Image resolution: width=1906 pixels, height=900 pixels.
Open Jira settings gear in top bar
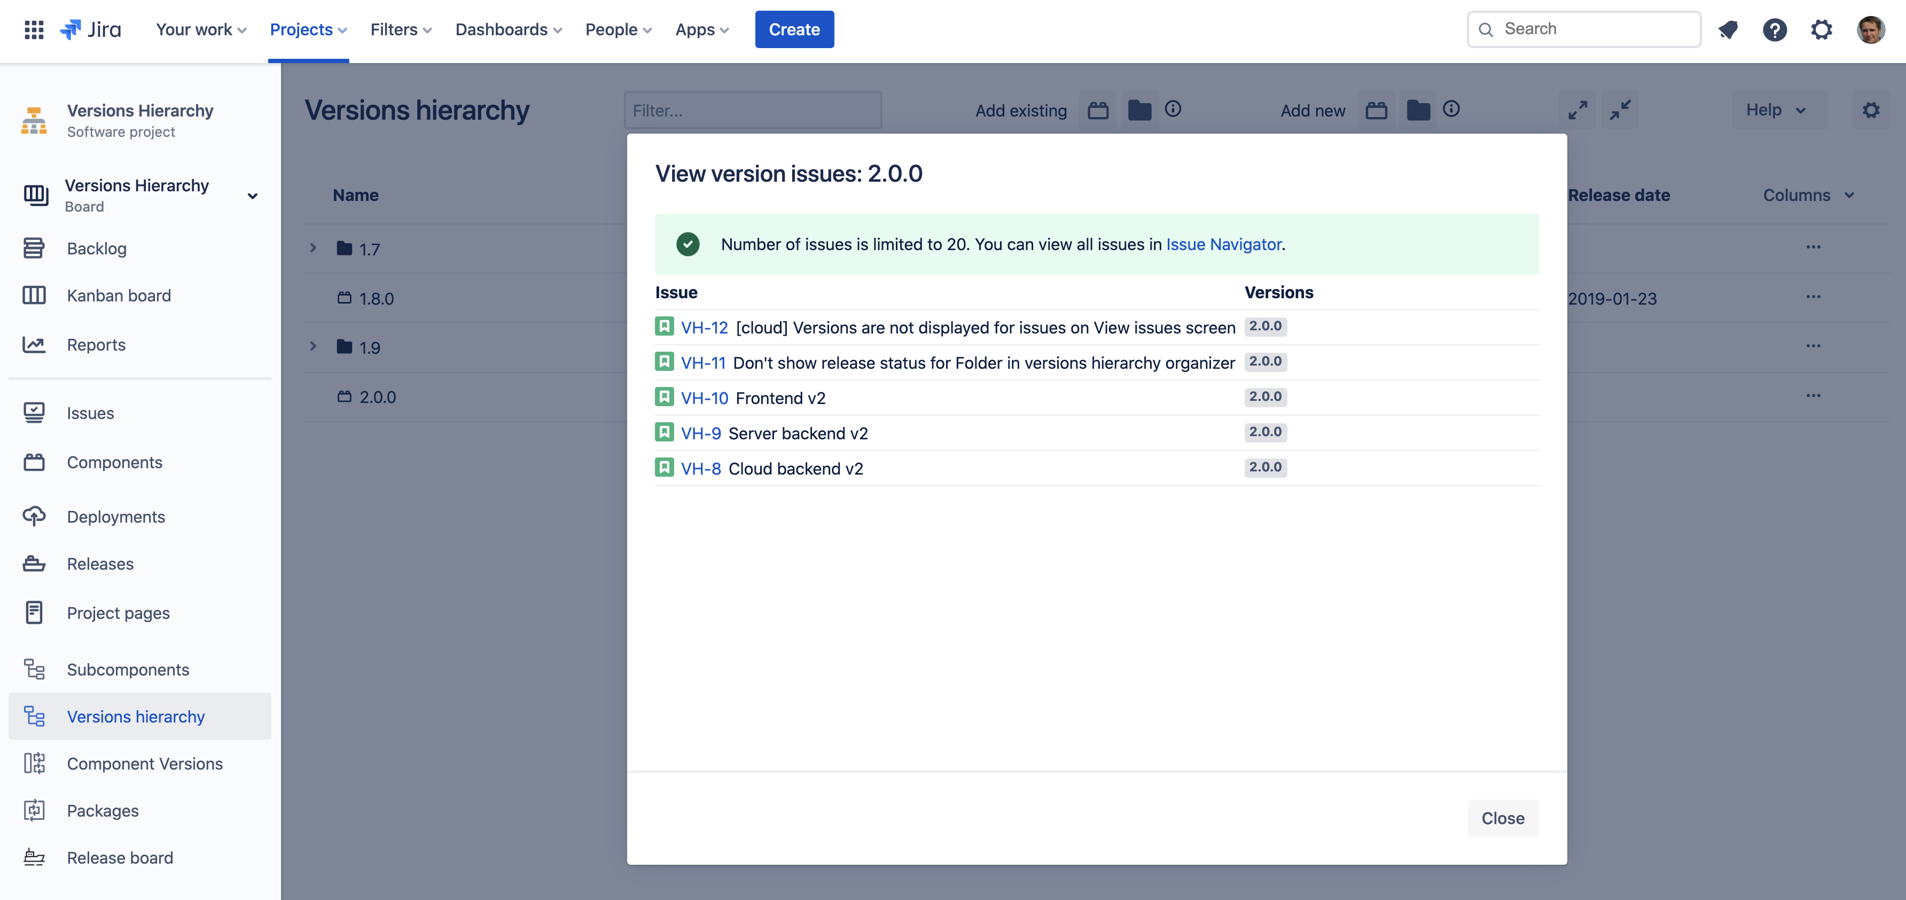point(1821,29)
